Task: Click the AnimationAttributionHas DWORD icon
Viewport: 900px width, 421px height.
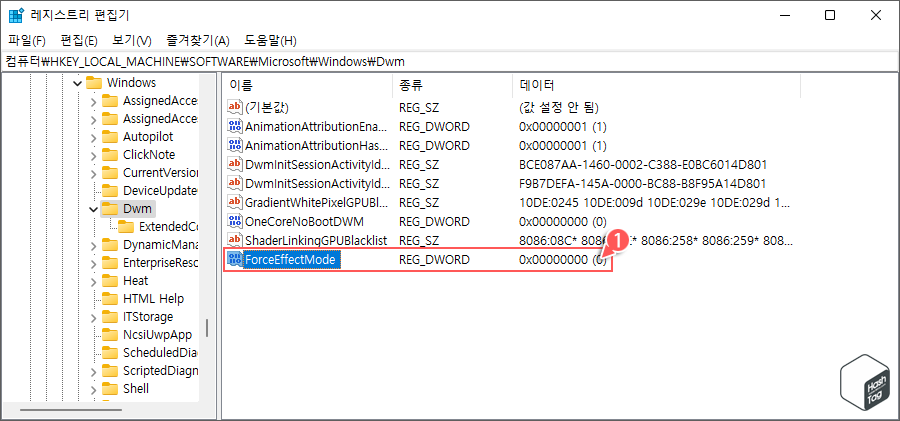Action: click(x=235, y=145)
